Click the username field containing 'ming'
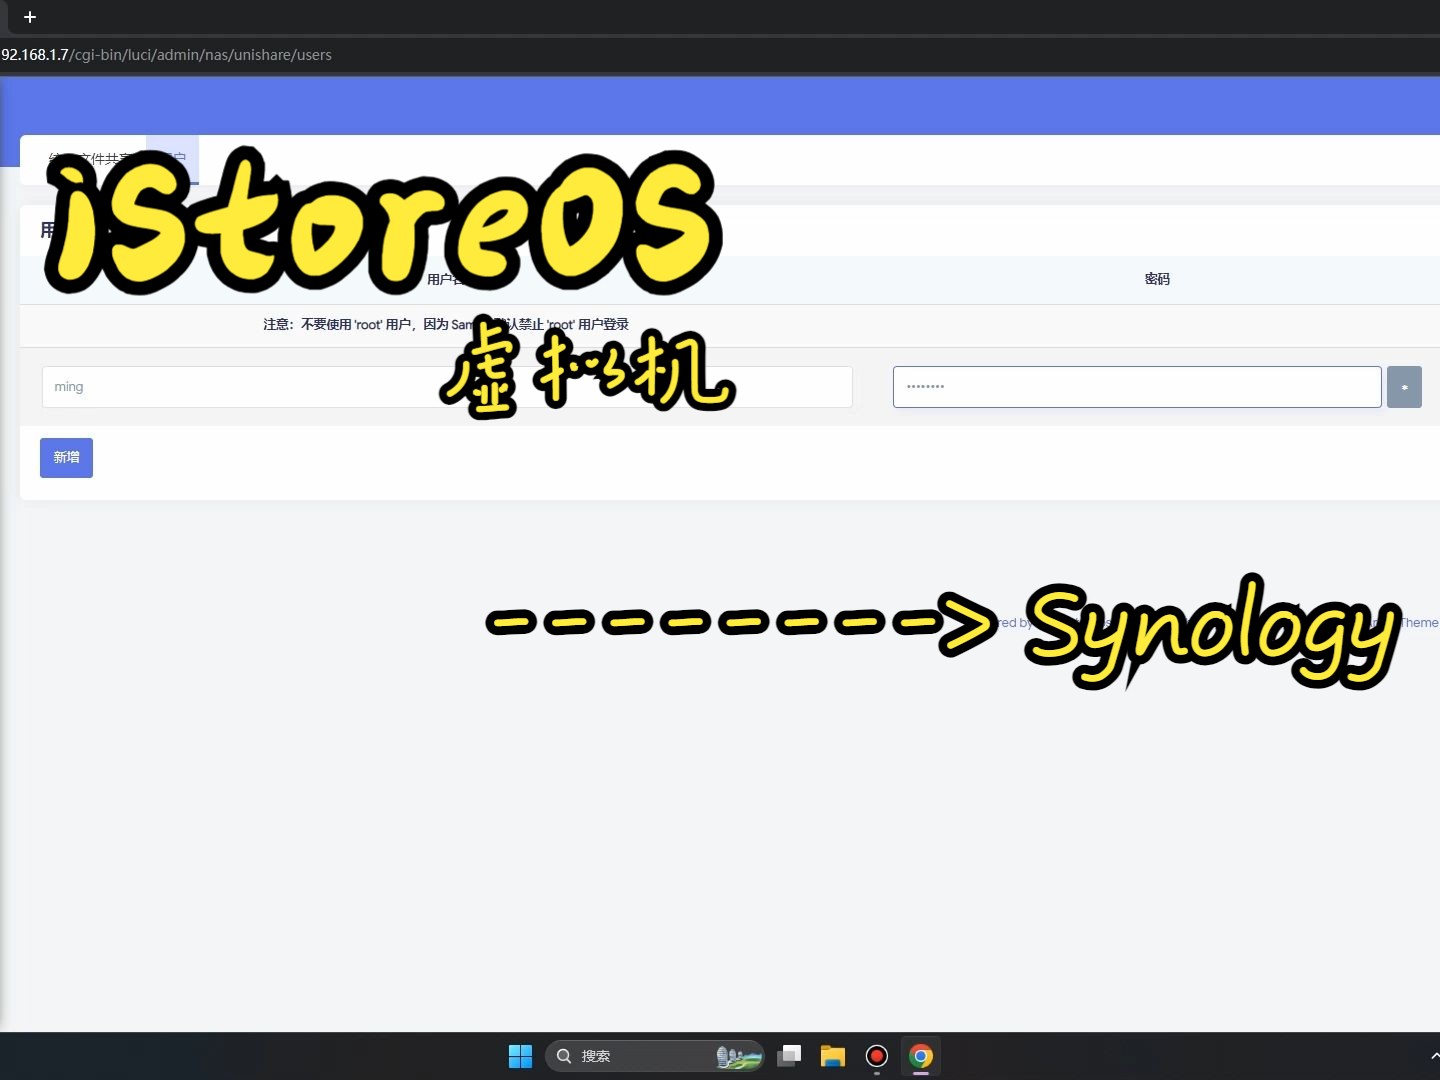 447,387
